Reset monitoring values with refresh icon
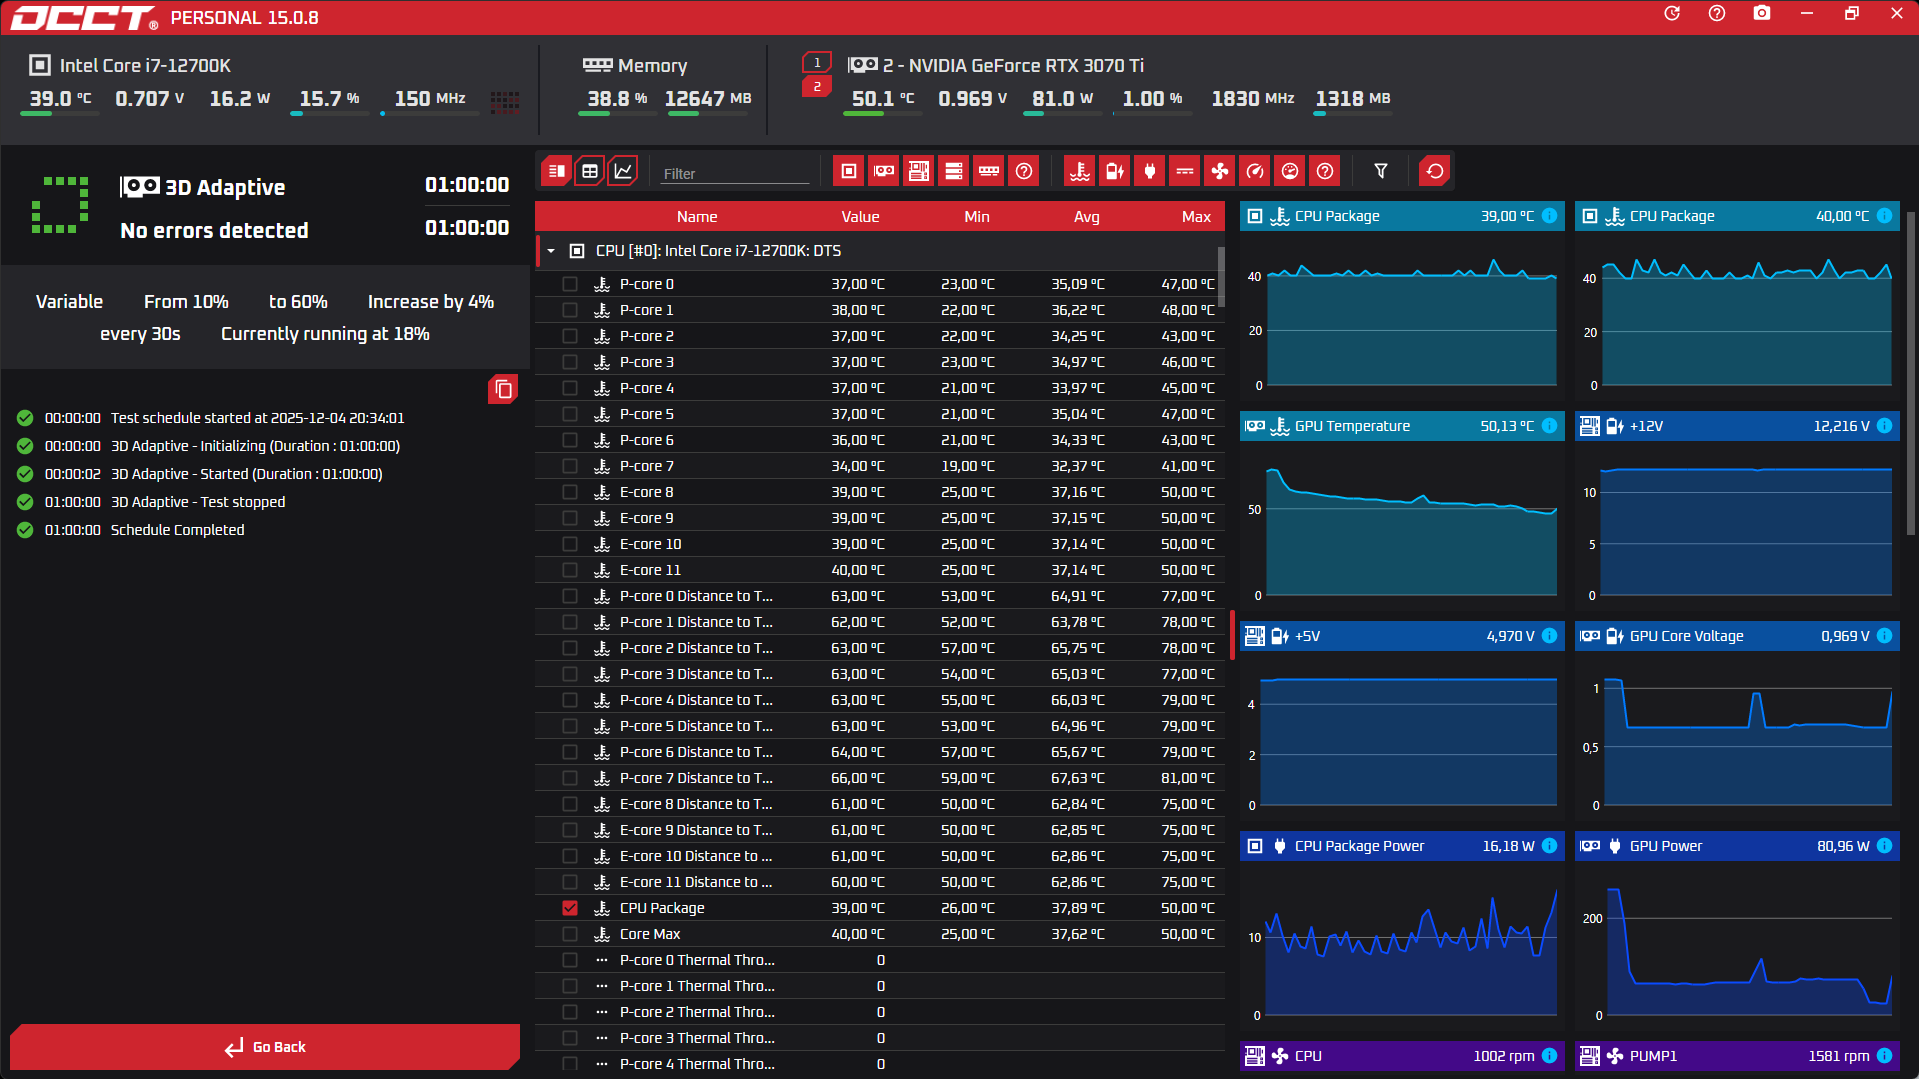The width and height of the screenshot is (1919, 1079). [x=1435, y=171]
